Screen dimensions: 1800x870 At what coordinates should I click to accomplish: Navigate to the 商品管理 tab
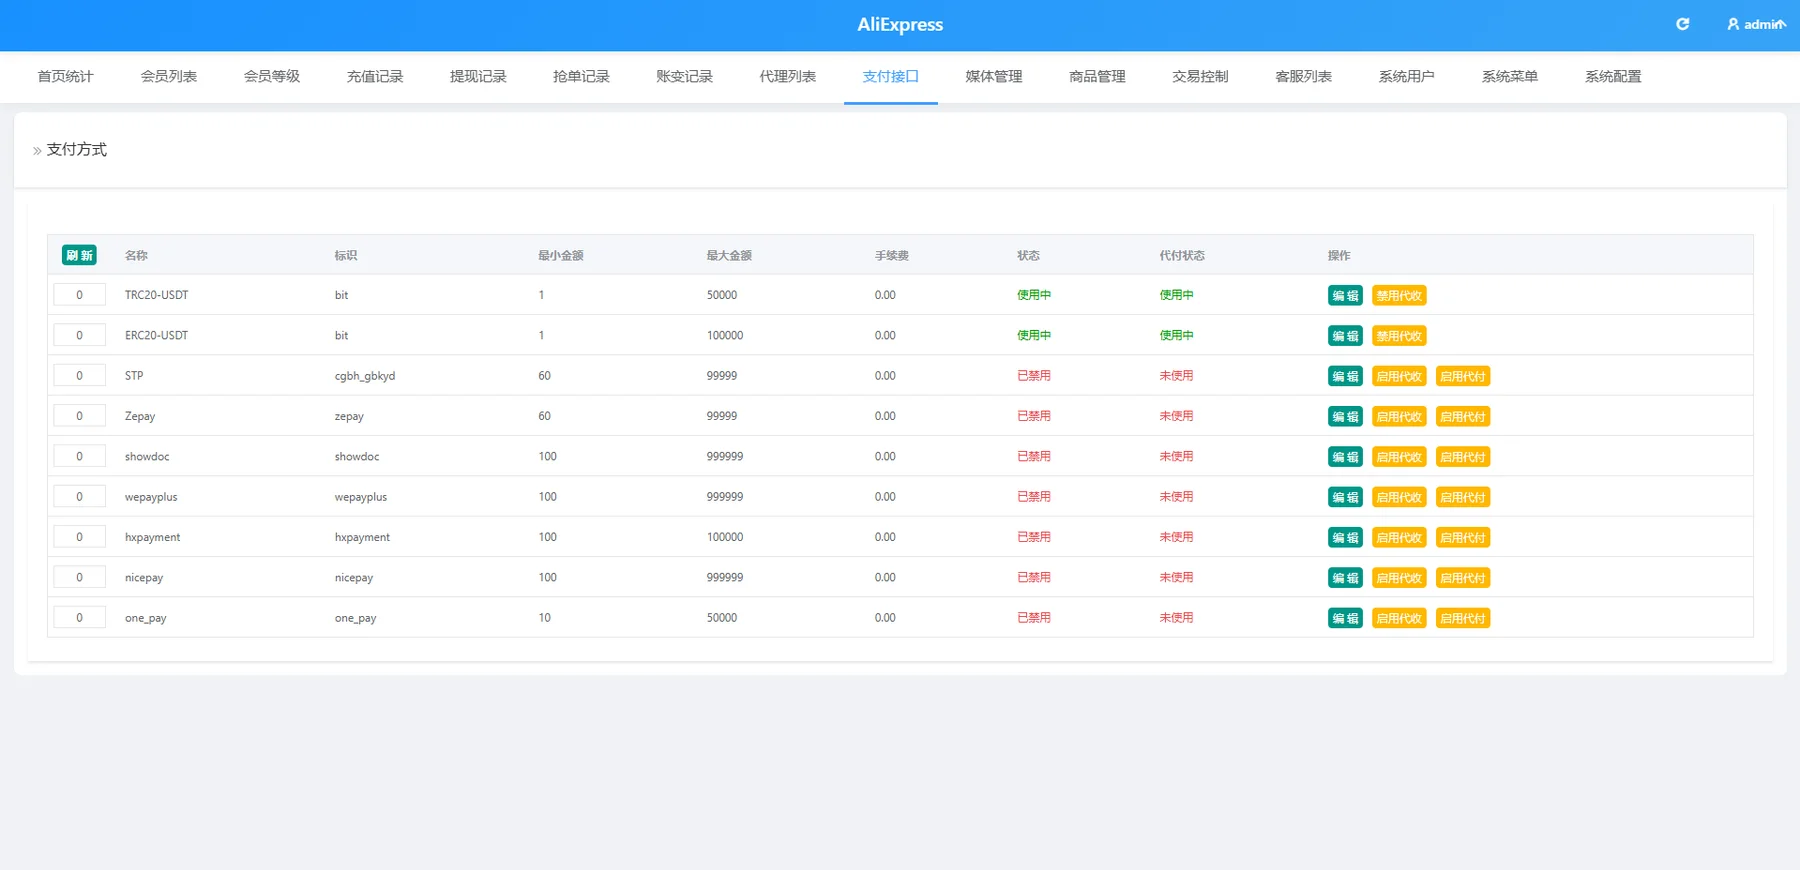[x=1097, y=76]
